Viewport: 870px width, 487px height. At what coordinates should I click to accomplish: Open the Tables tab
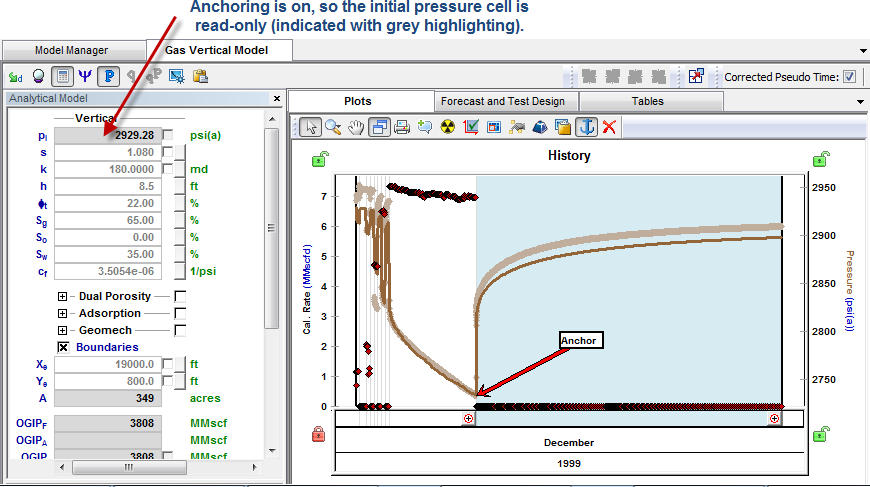coord(647,101)
